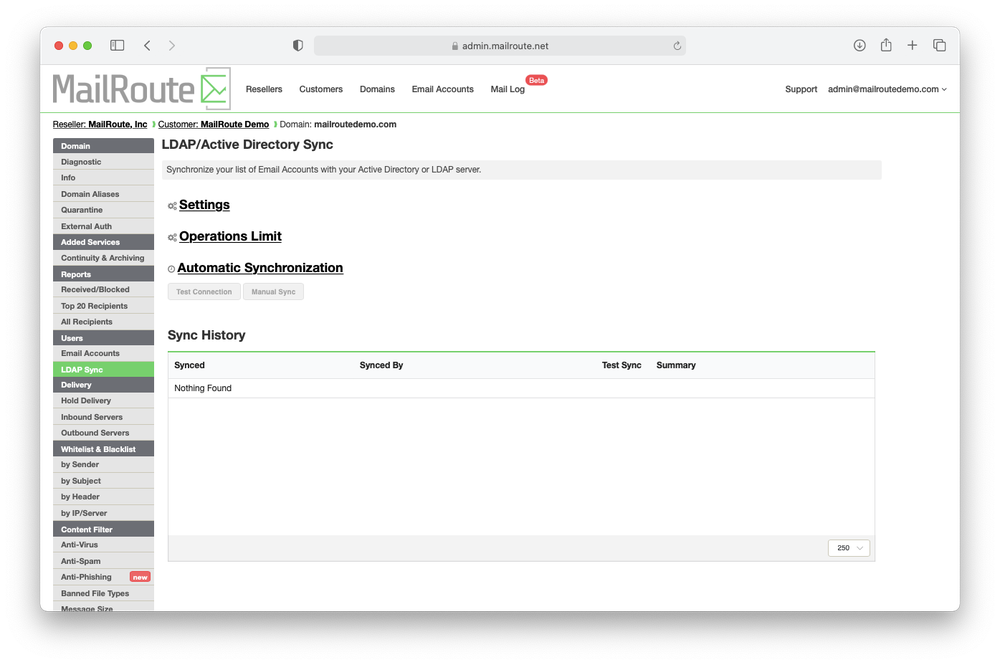Follow the Reseller: MailRoute, Inc breadcrumb
This screenshot has width=1000, height=664.
(100, 124)
